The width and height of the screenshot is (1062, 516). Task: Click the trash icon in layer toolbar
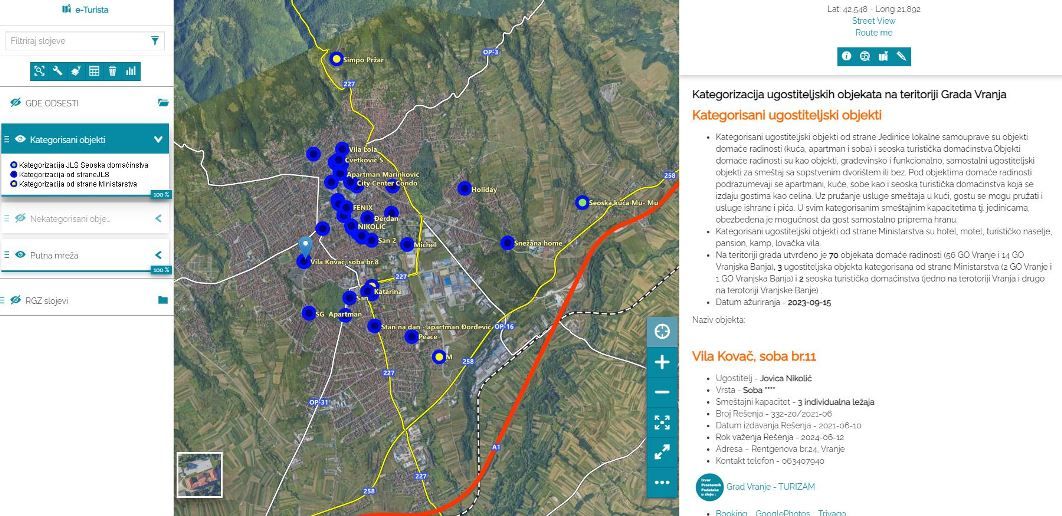pyautogui.click(x=112, y=71)
